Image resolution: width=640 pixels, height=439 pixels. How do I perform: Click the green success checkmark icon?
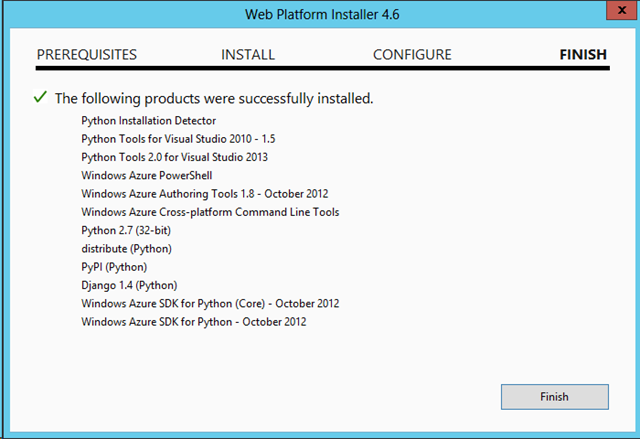pyautogui.click(x=40, y=98)
